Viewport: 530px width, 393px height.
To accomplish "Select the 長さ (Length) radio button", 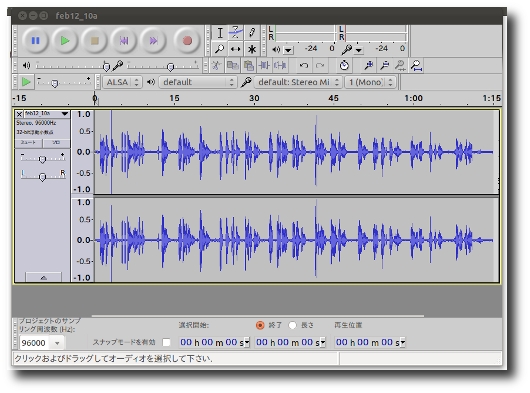I will 292,325.
